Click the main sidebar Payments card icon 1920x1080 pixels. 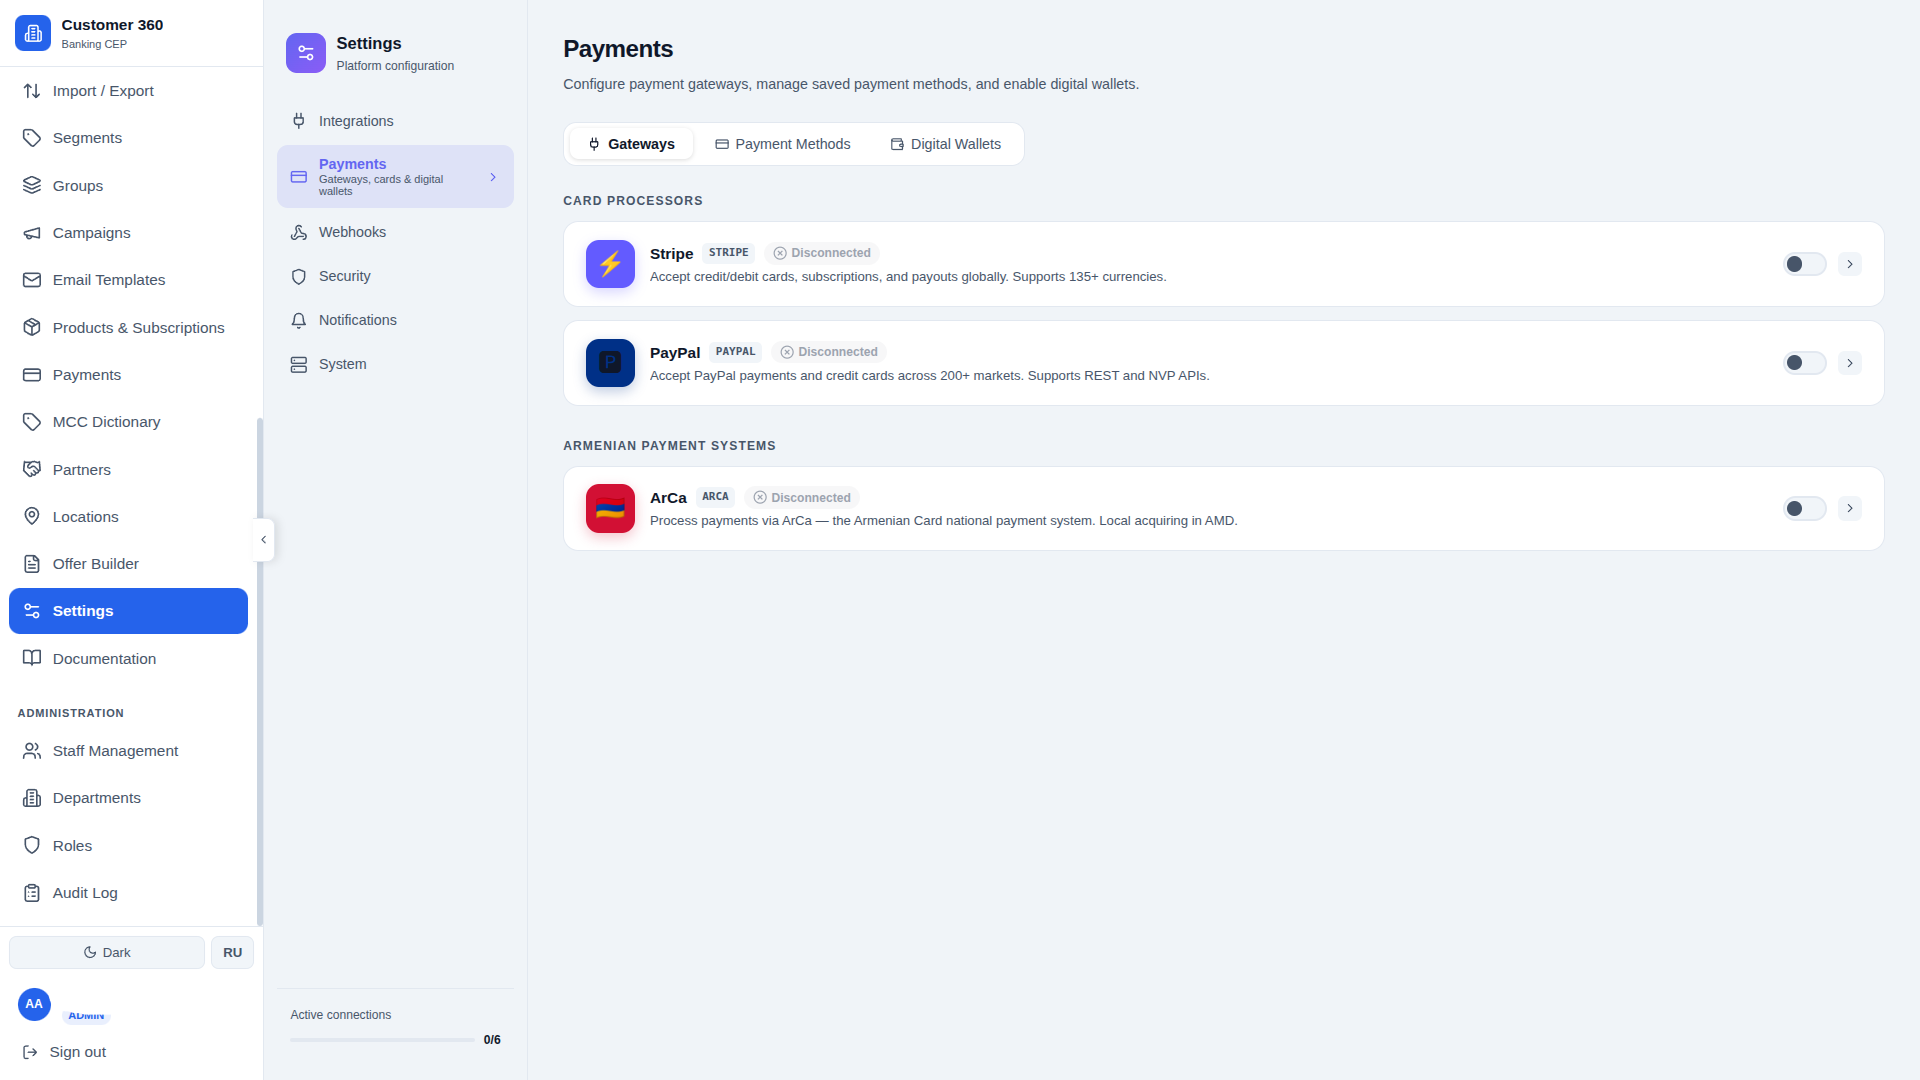point(32,375)
